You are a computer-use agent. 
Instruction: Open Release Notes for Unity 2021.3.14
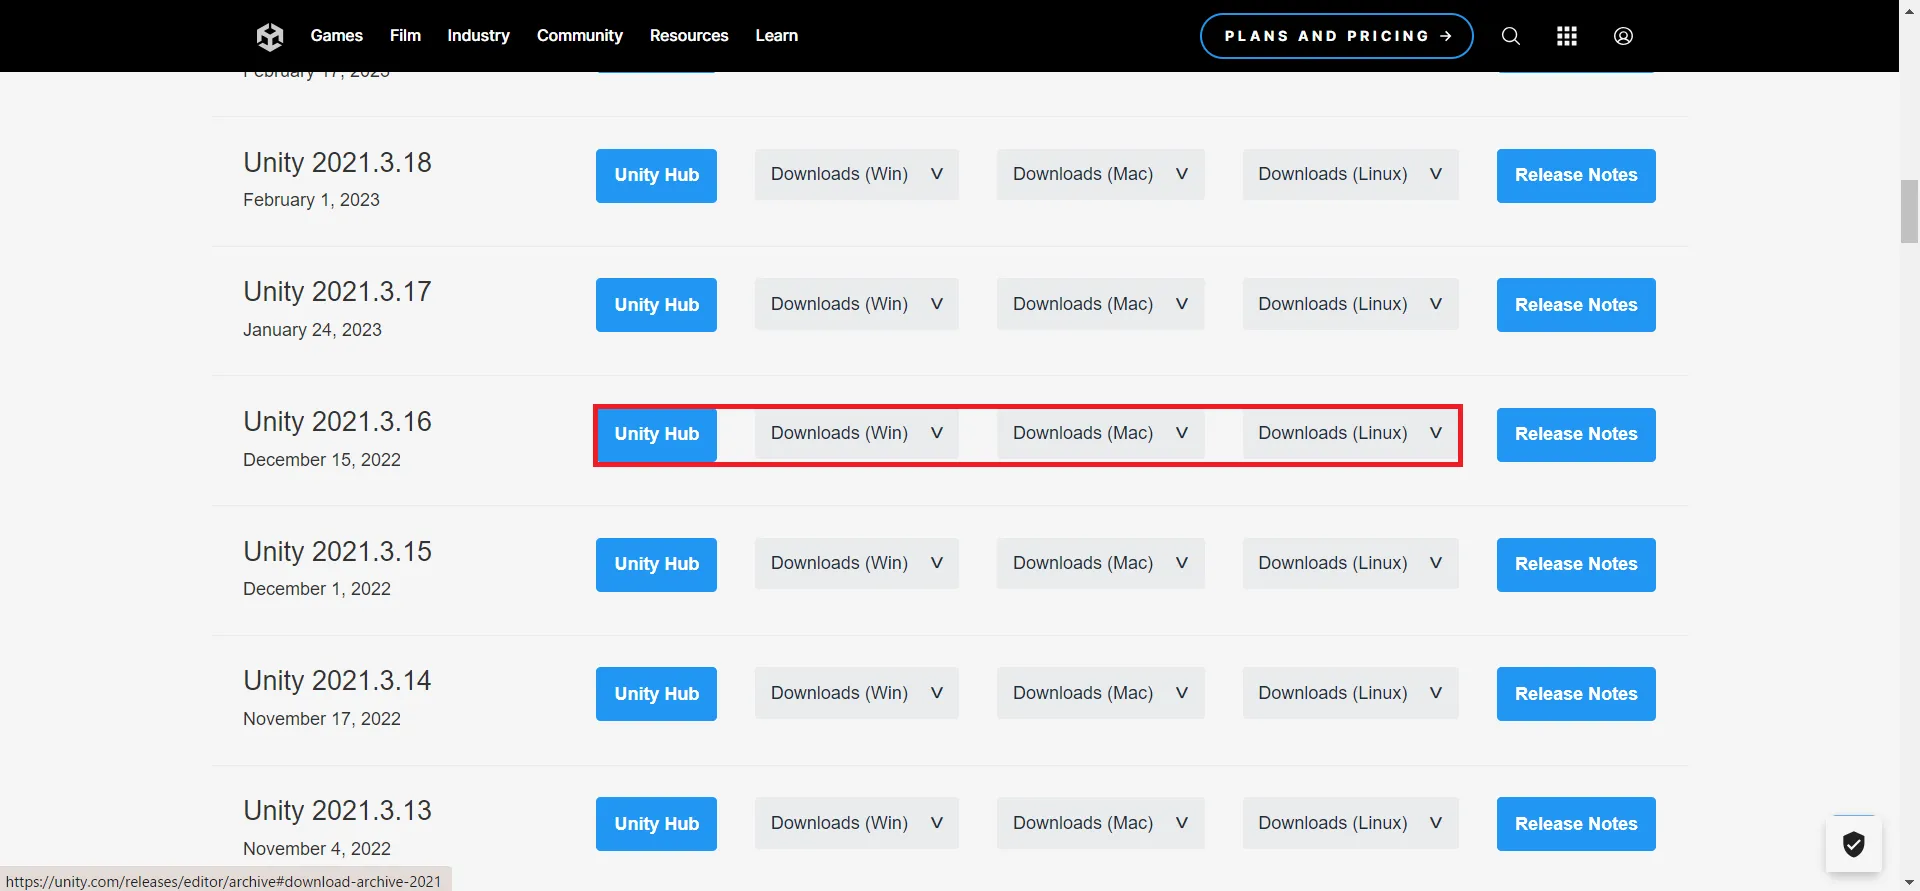pyautogui.click(x=1575, y=694)
